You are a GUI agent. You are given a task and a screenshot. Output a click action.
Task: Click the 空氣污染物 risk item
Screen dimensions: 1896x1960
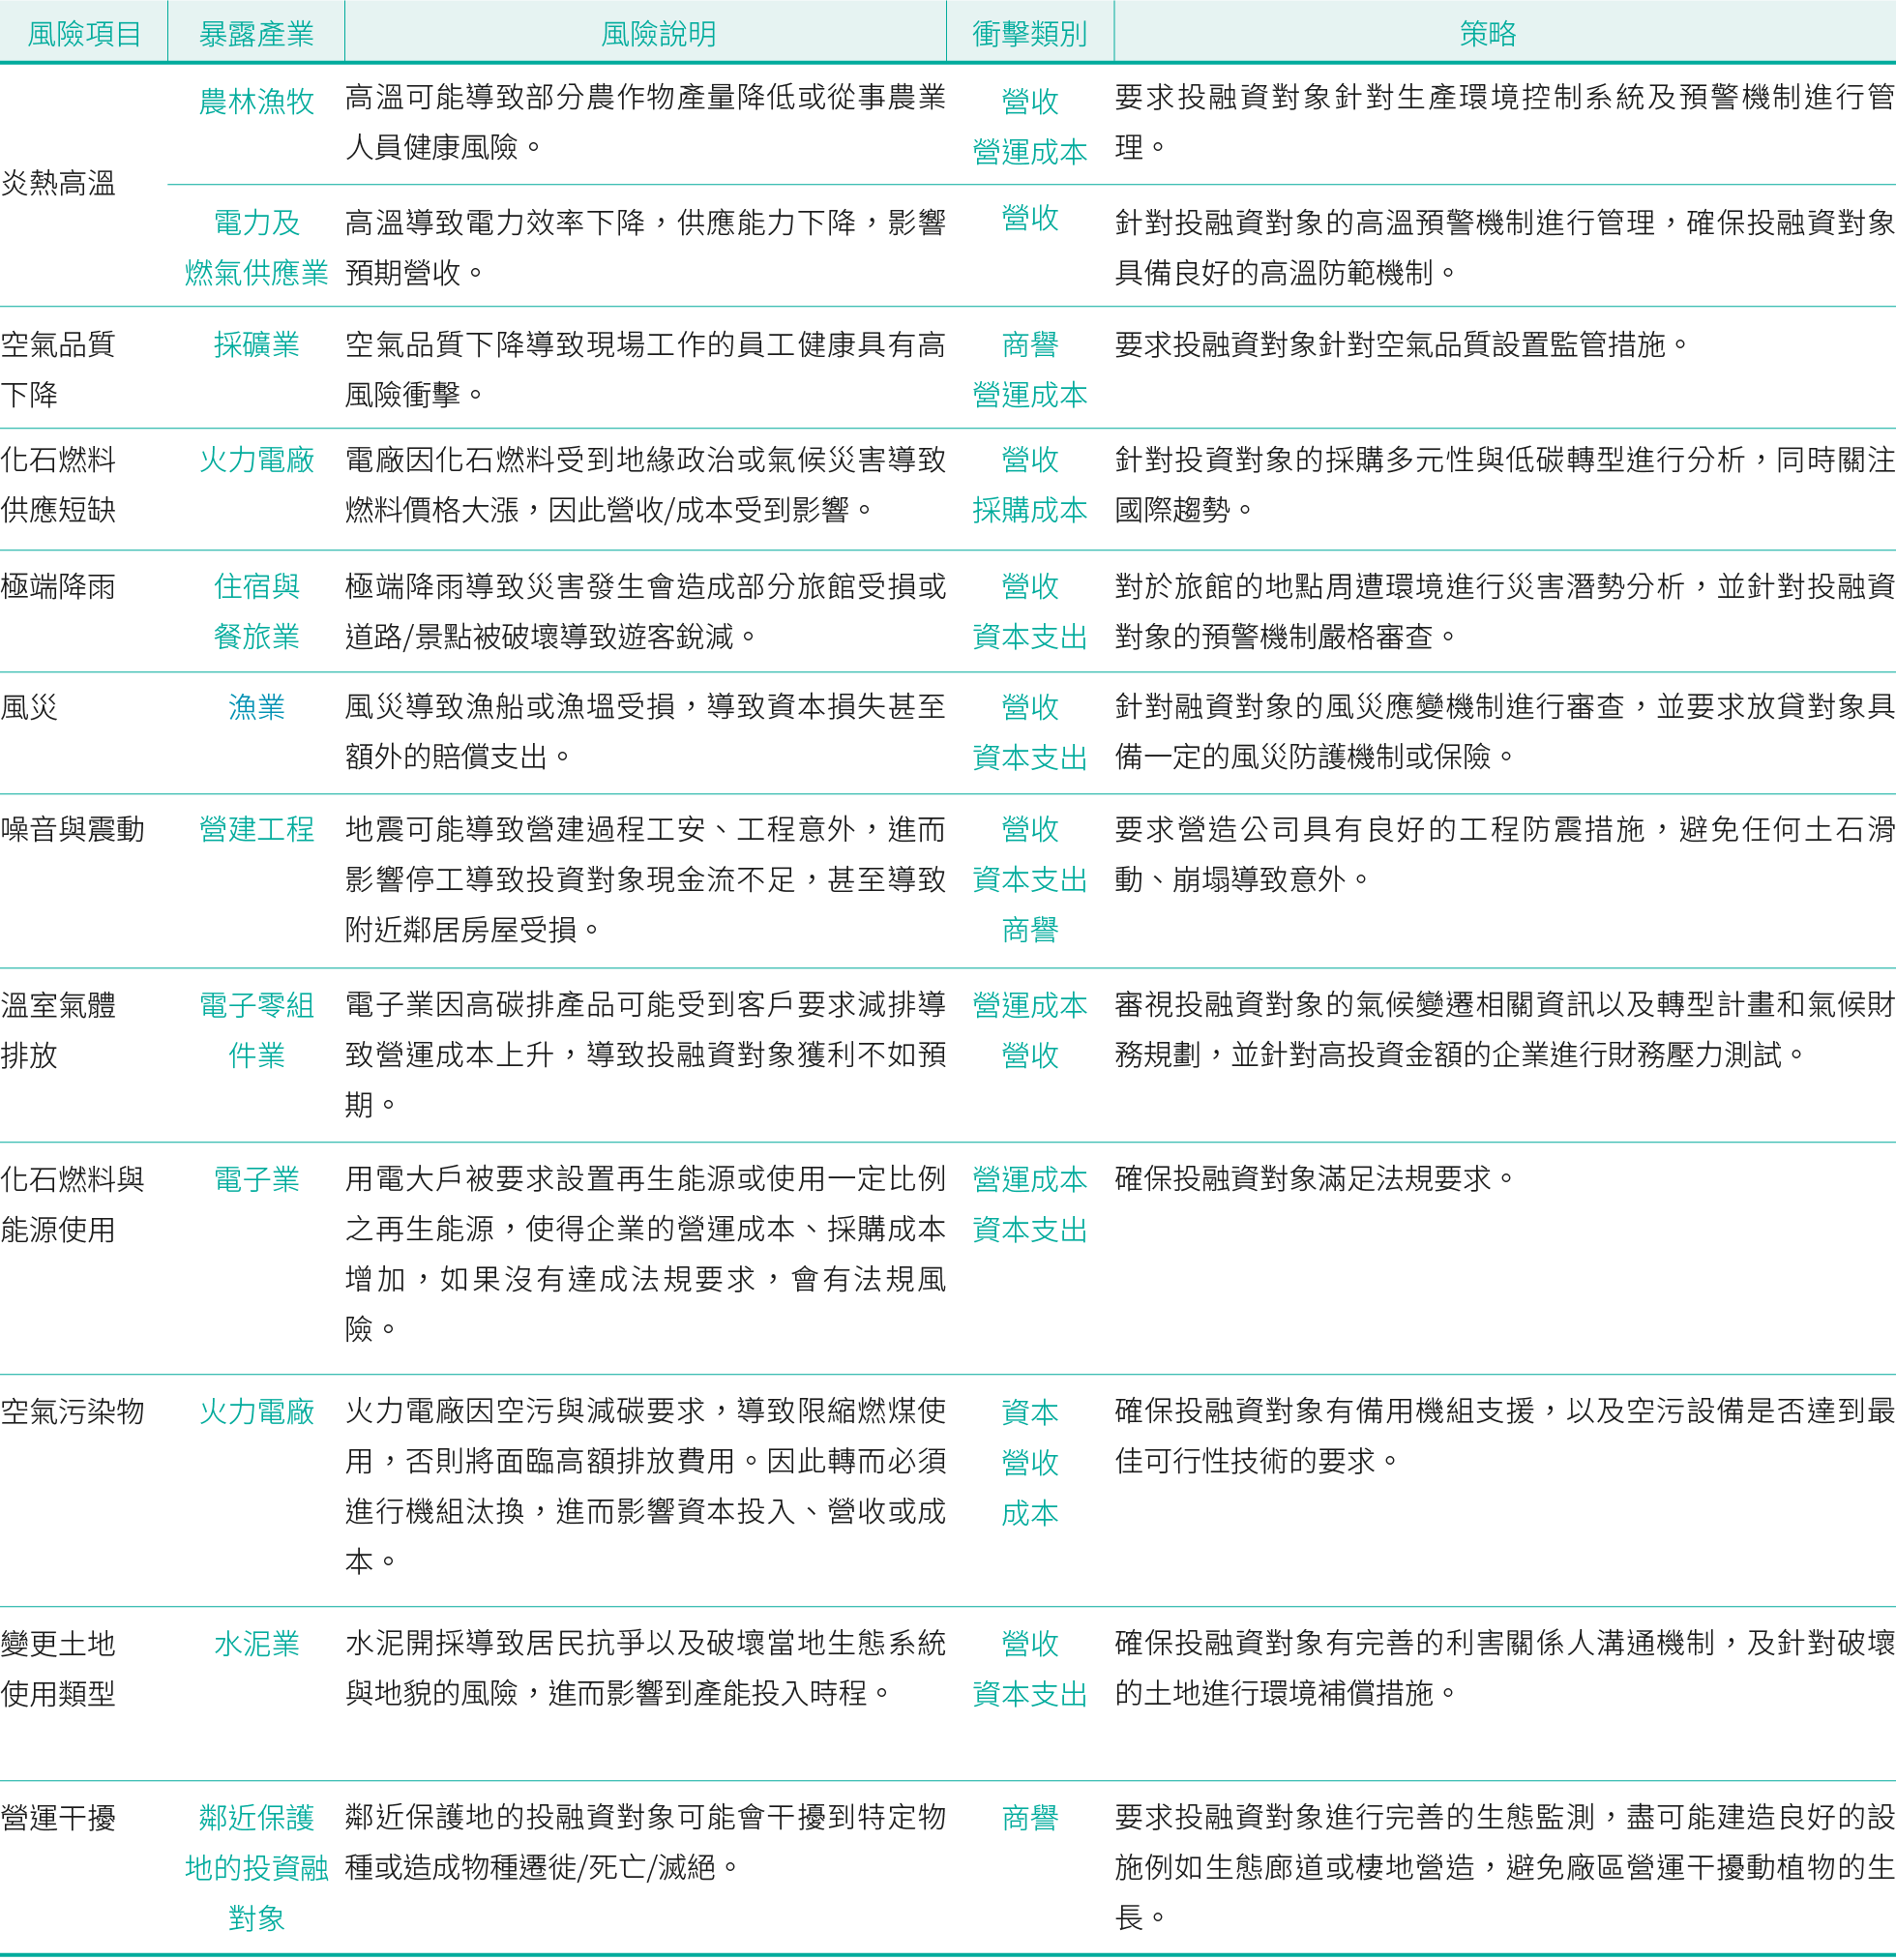click(x=72, y=1412)
